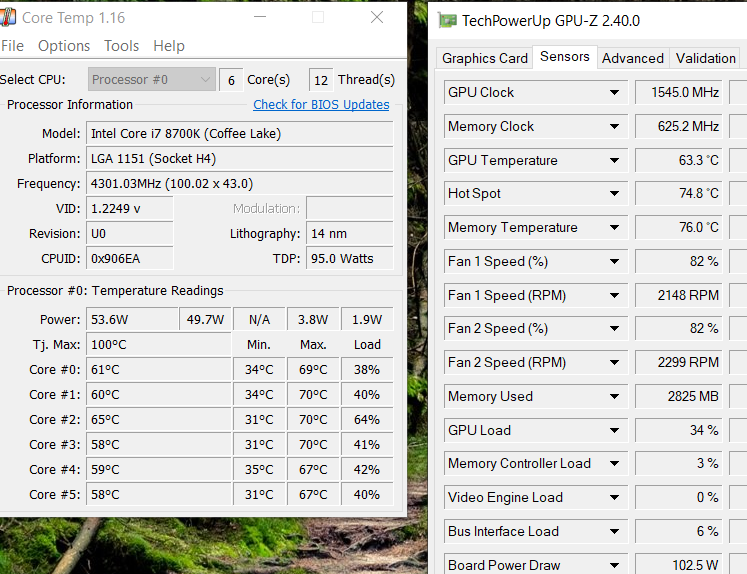The height and width of the screenshot is (574, 747).
Task: Click Board Power Draw value 102.5 W
Action: pyautogui.click(x=679, y=565)
